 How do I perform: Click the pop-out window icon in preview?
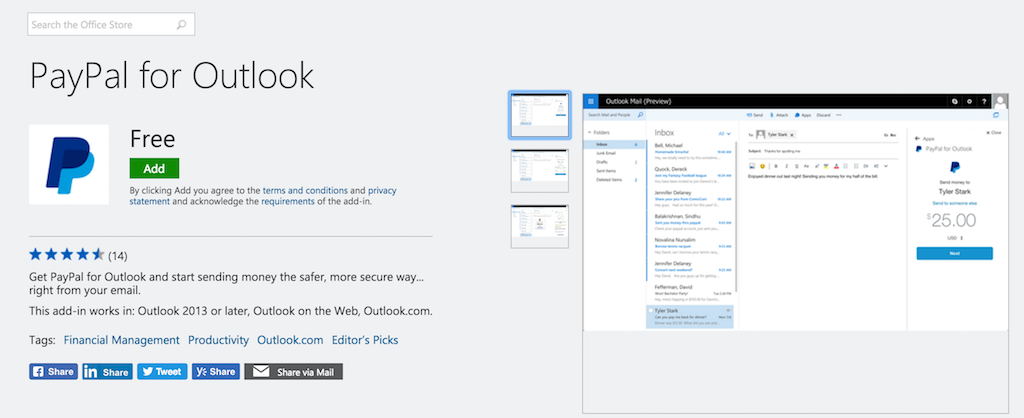click(996, 115)
